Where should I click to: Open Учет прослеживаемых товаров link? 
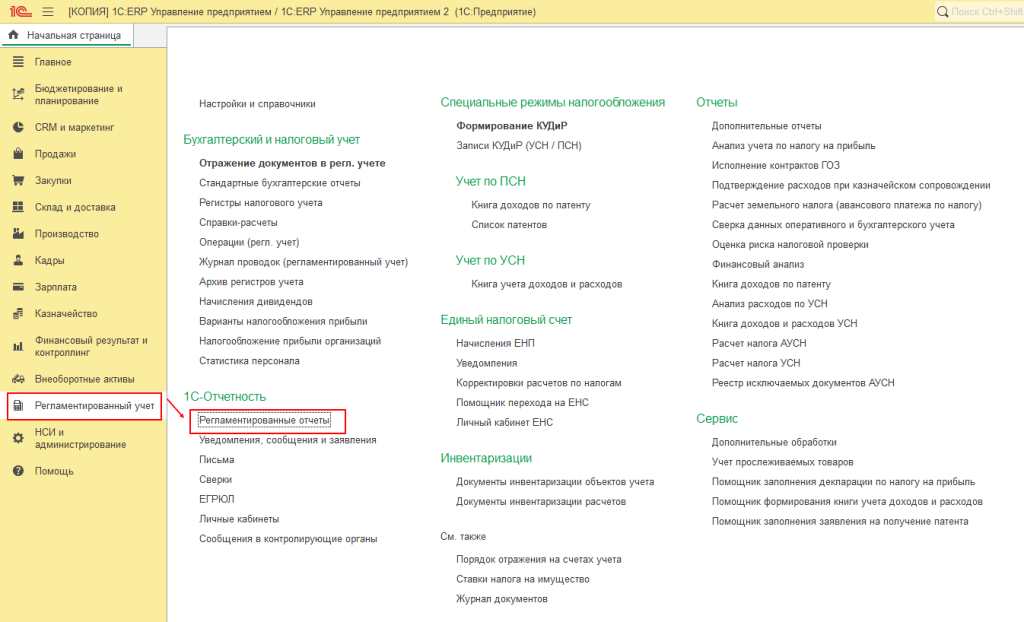point(782,462)
